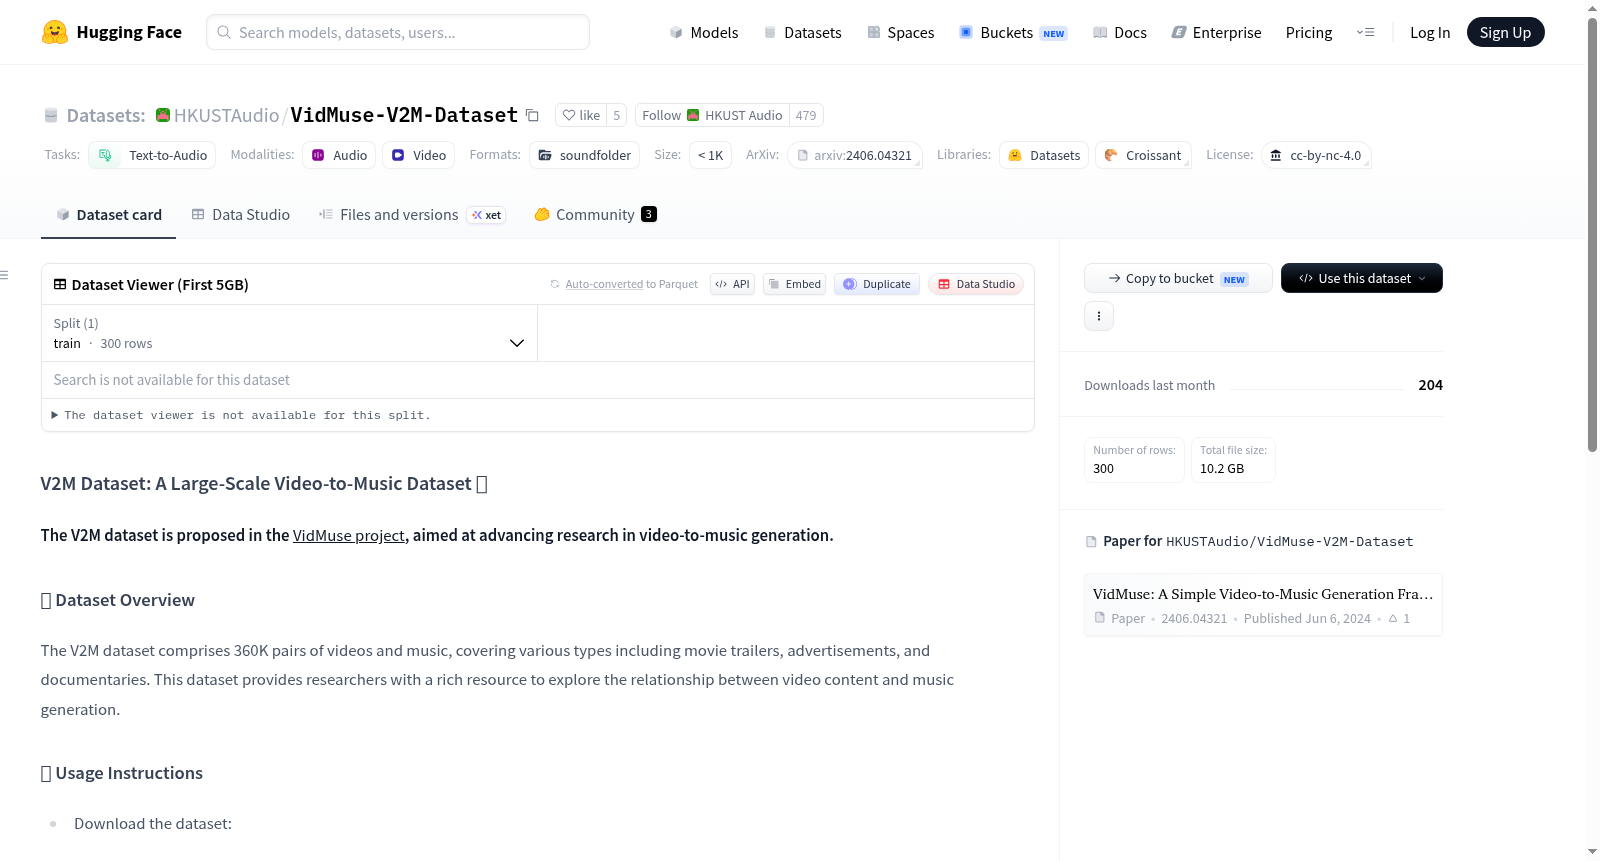Viewport: 1600px width, 861px height.
Task: Click the Text-to-Audio task tag
Action: click(x=153, y=155)
